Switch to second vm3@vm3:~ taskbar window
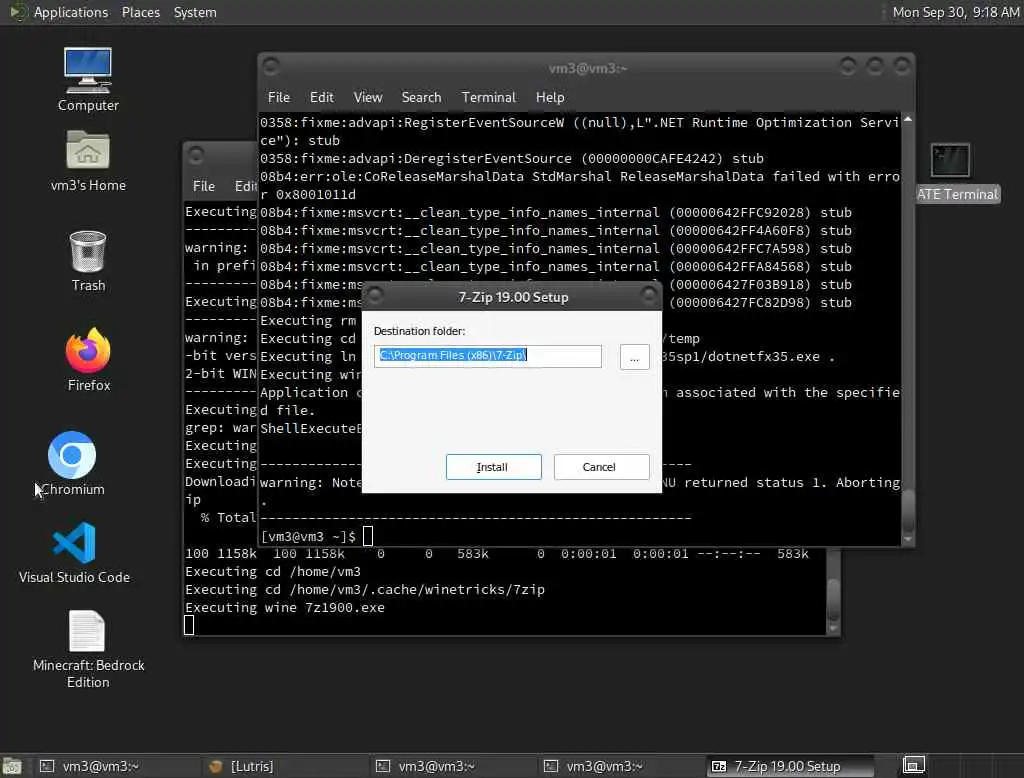 [451, 766]
